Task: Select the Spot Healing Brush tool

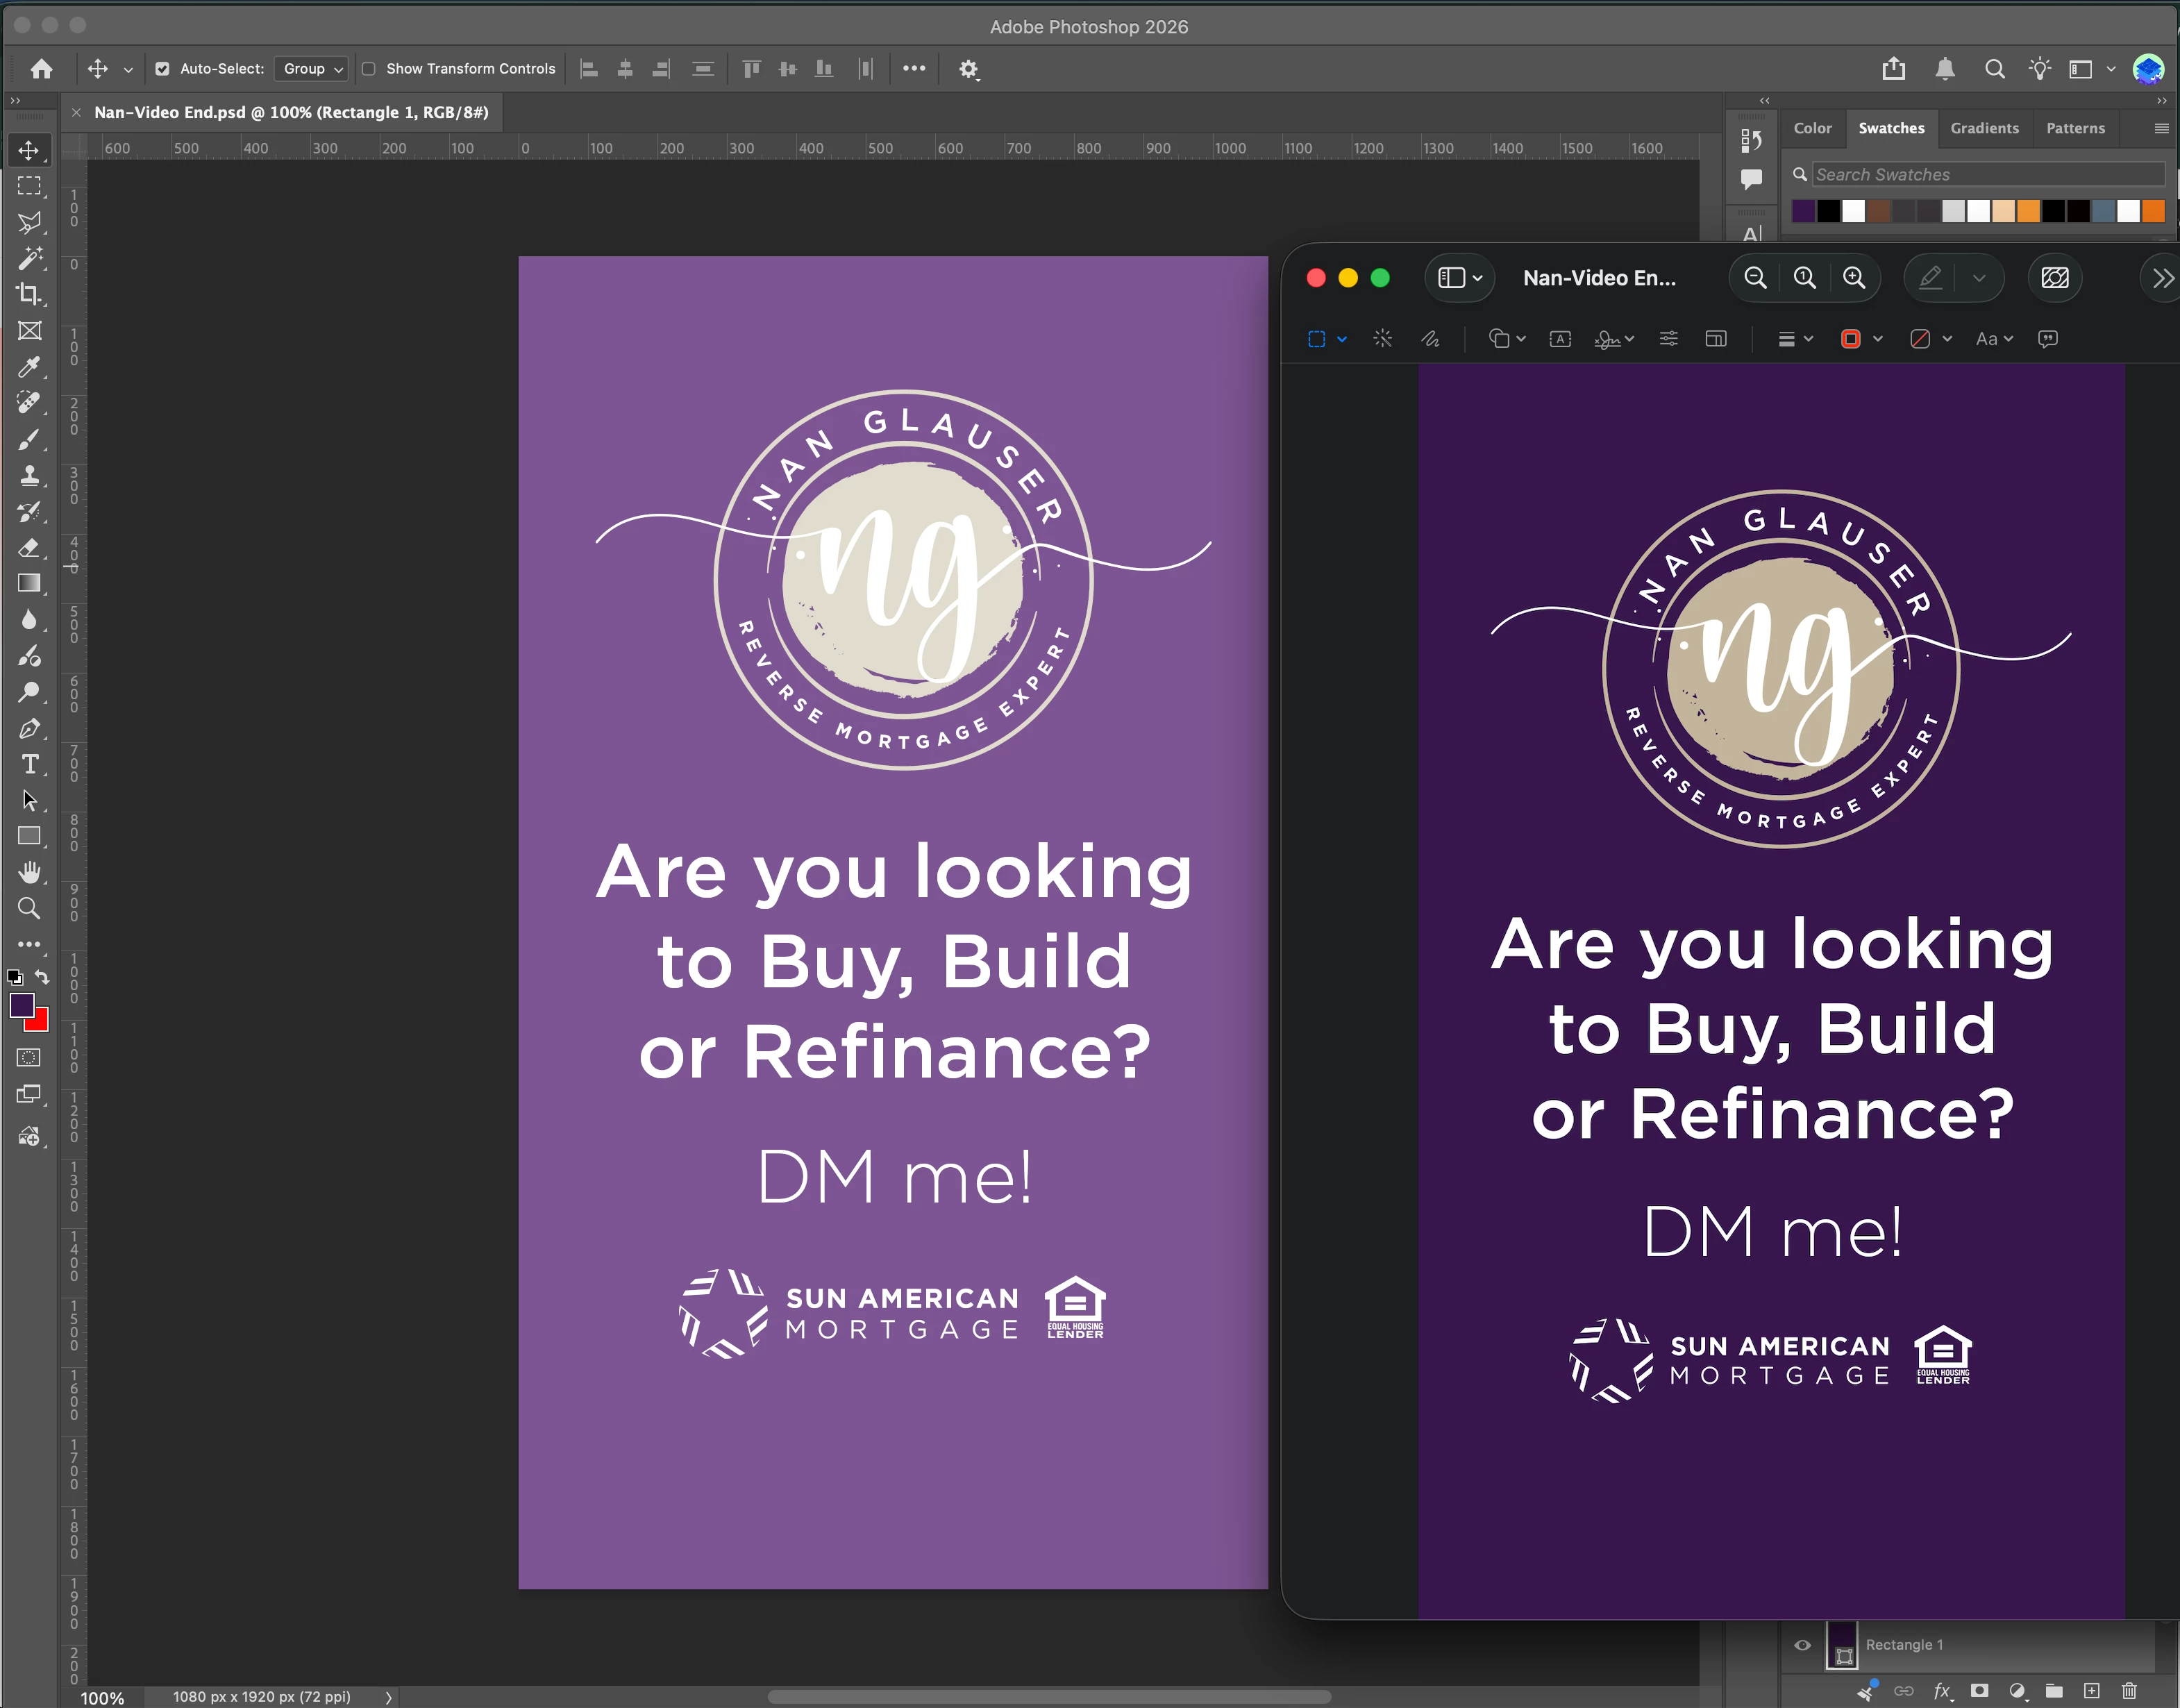Action: point(29,403)
